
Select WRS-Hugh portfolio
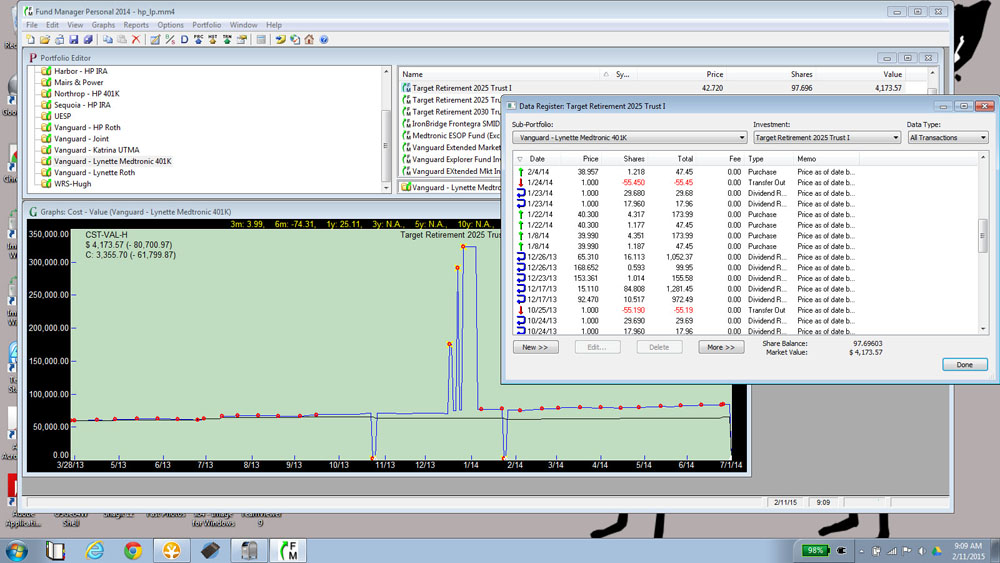coord(73,184)
